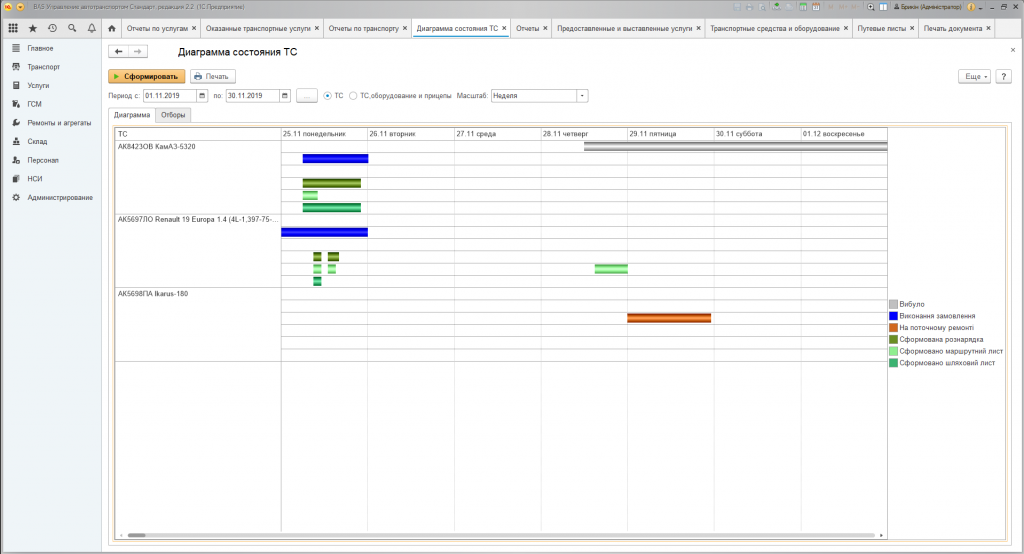
Task: Click the gray bar in КамАЗ-5320 top row
Action: click(735, 146)
